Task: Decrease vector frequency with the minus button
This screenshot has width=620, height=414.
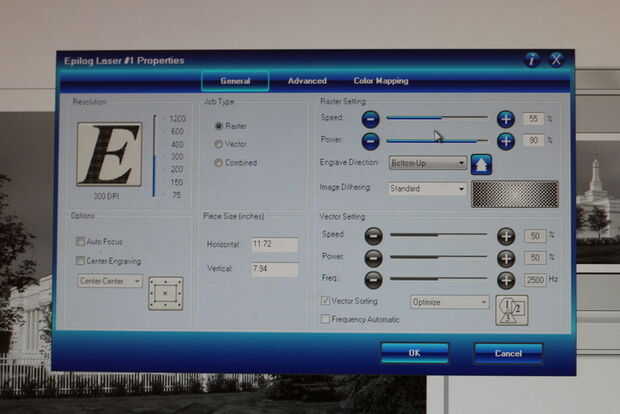Action: [373, 280]
